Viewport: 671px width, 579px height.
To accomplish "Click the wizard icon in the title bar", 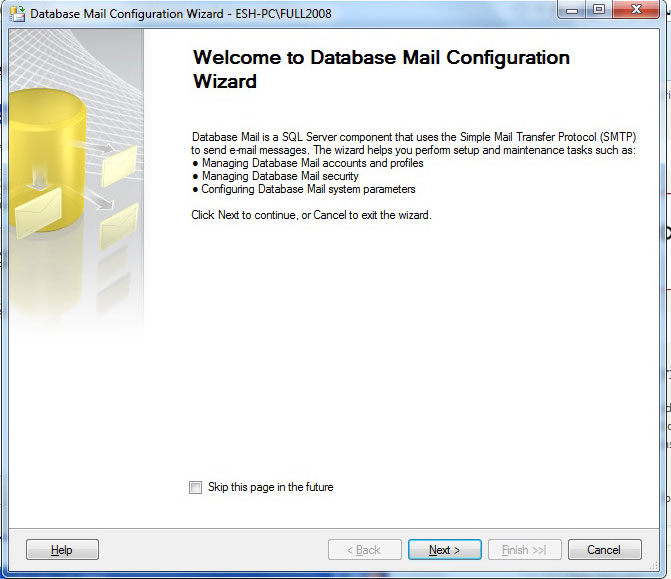I will click(x=16, y=13).
